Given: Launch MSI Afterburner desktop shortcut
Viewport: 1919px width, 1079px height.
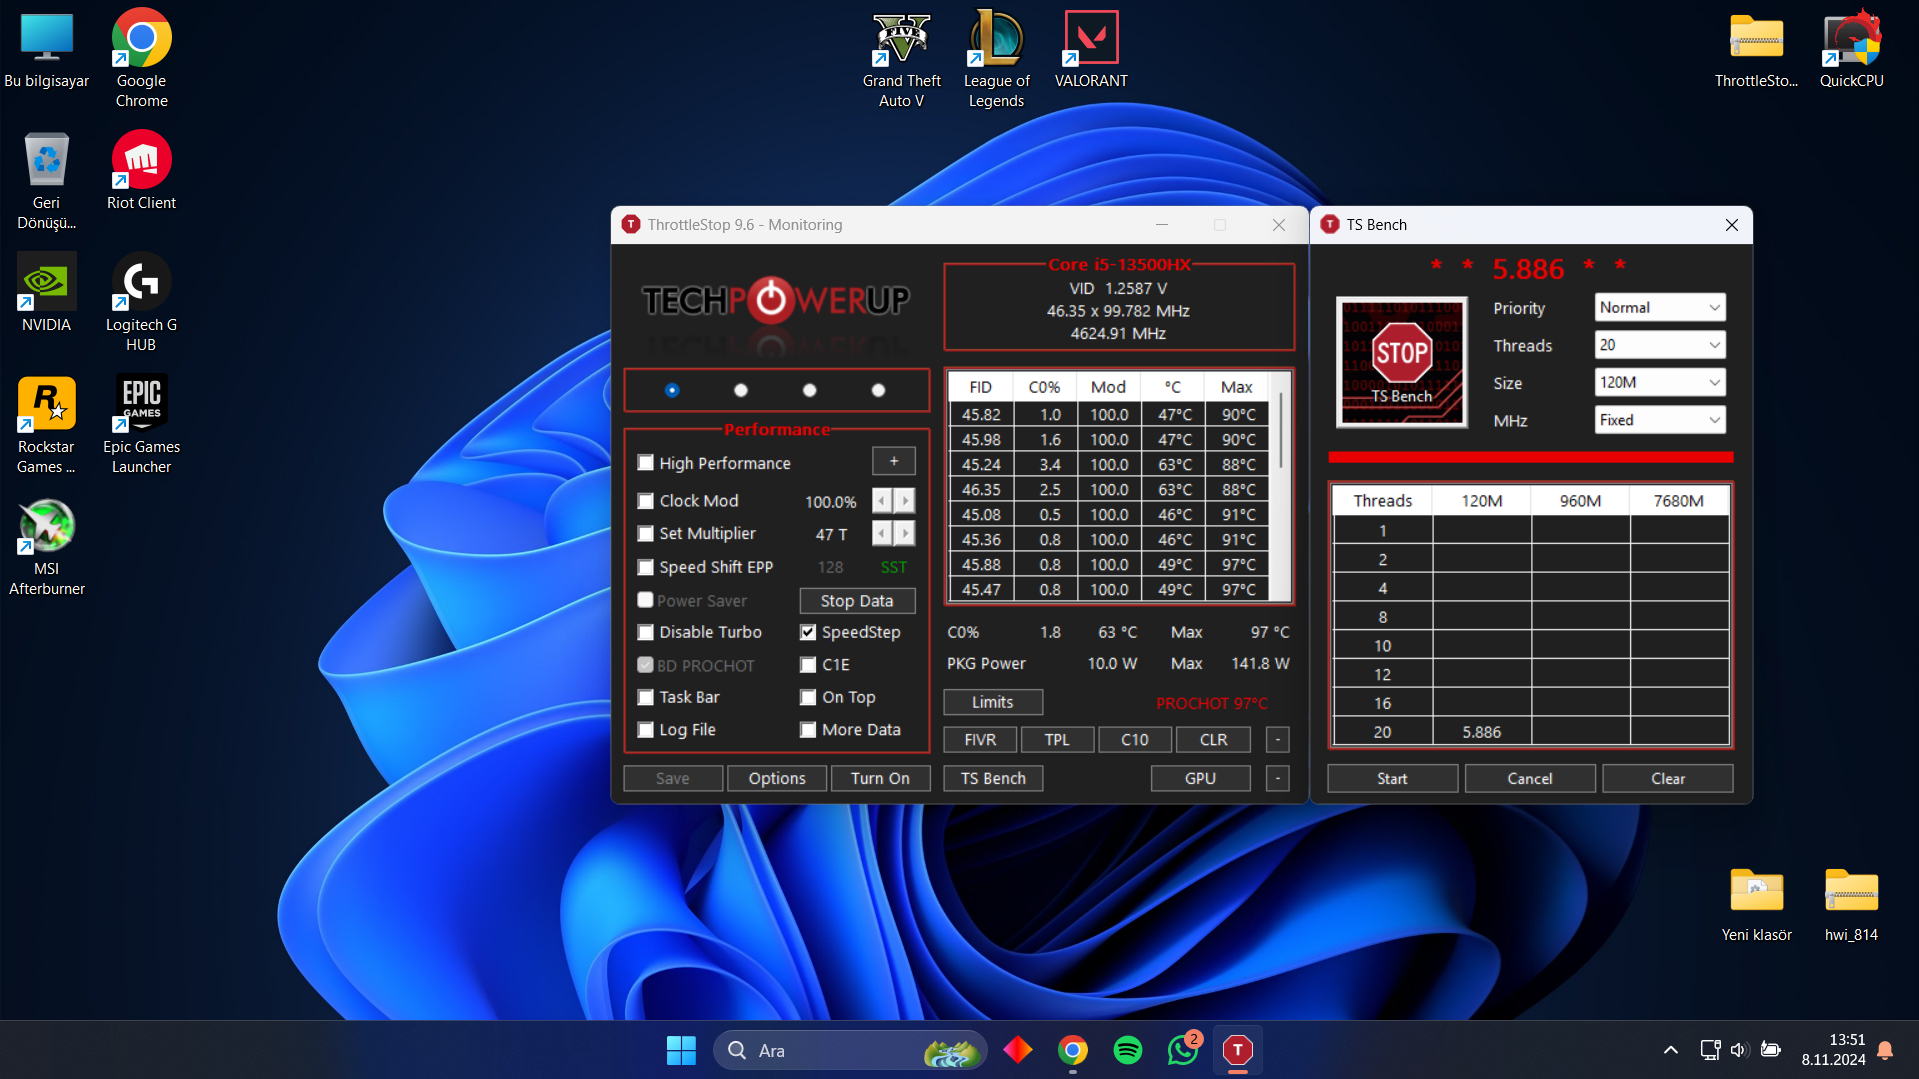Looking at the screenshot, I should coord(46,547).
